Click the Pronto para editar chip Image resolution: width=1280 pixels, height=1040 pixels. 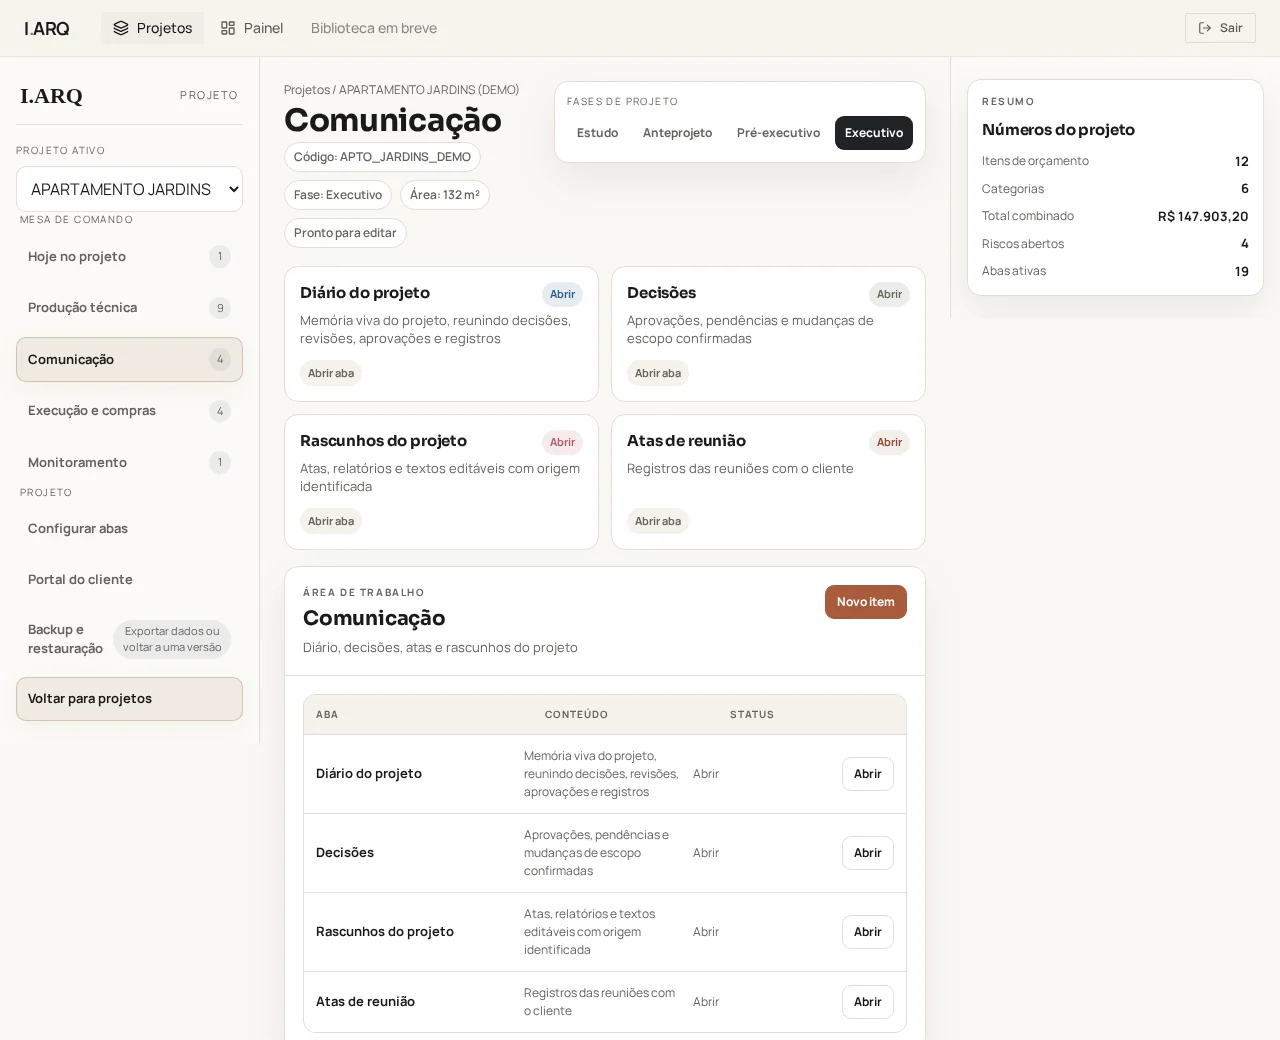345,233
